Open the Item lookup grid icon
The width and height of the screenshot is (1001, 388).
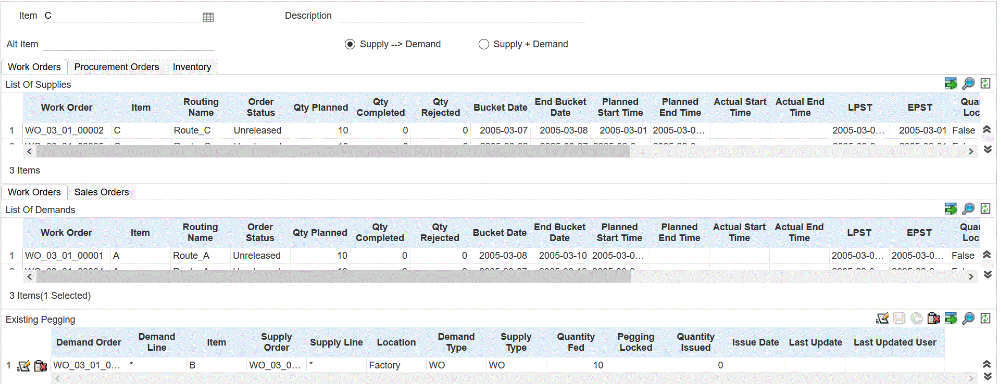[208, 17]
